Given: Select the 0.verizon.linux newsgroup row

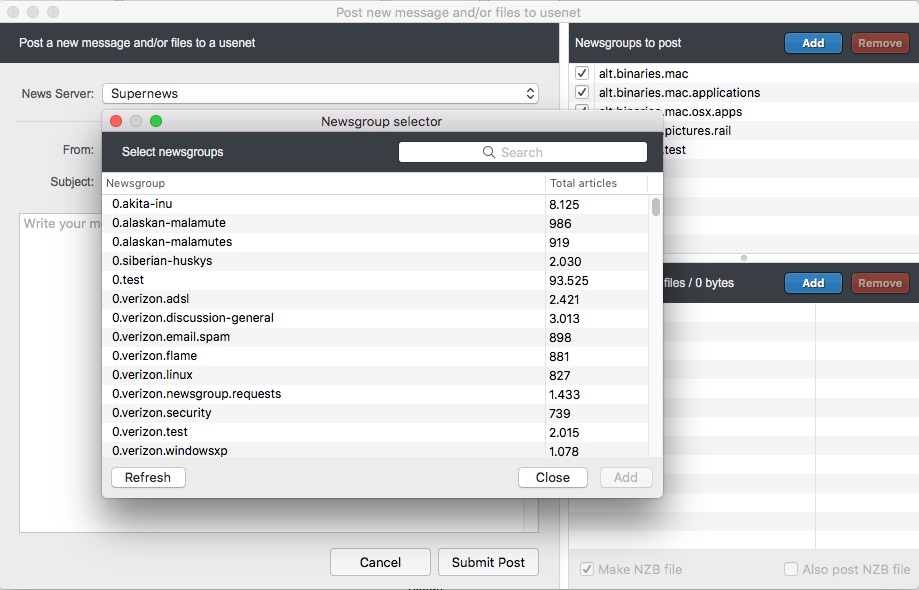Looking at the screenshot, I should (x=375, y=375).
